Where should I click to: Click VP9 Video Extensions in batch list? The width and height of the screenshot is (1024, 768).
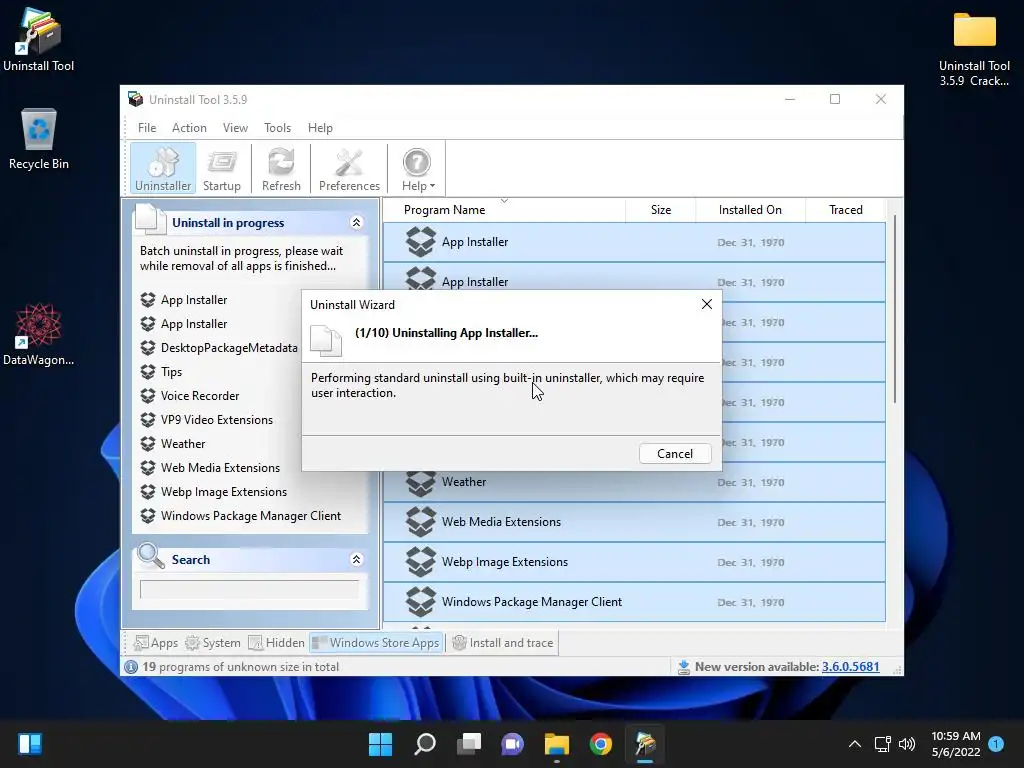[x=217, y=420]
